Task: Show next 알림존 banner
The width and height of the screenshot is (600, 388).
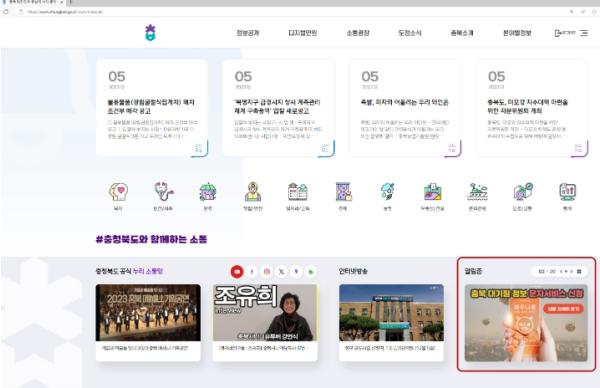Action: (571, 271)
